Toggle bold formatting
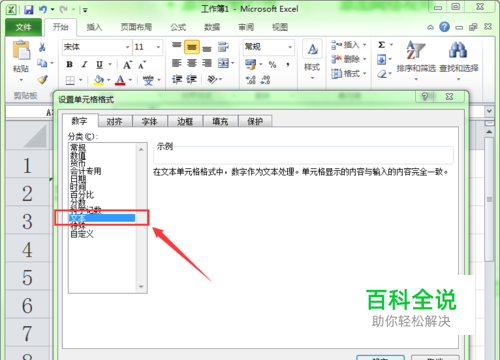 (x=69, y=64)
